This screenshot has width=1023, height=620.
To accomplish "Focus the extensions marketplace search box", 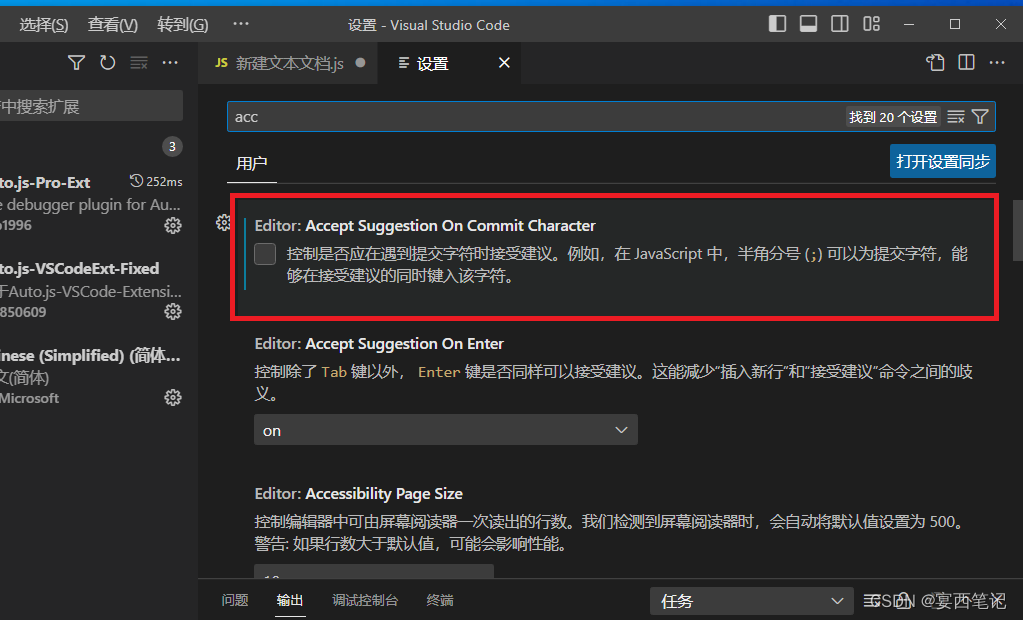I will [x=91, y=106].
